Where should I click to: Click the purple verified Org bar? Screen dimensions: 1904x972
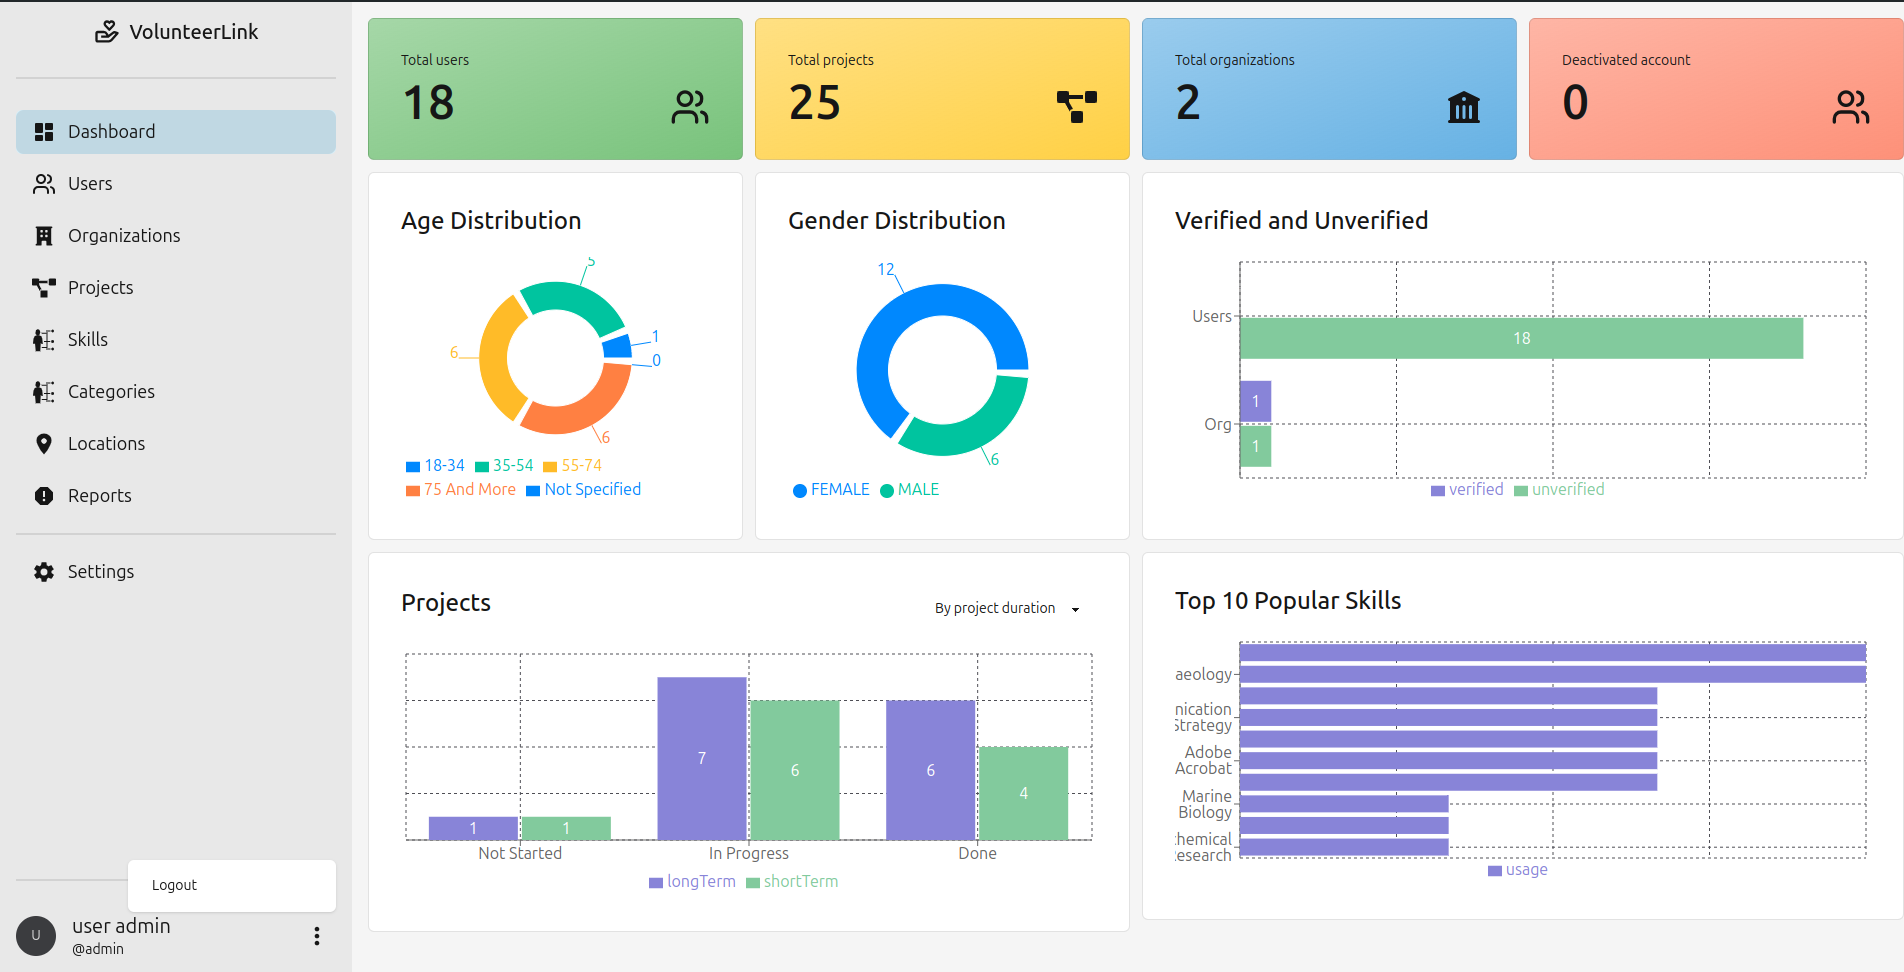coord(1255,401)
